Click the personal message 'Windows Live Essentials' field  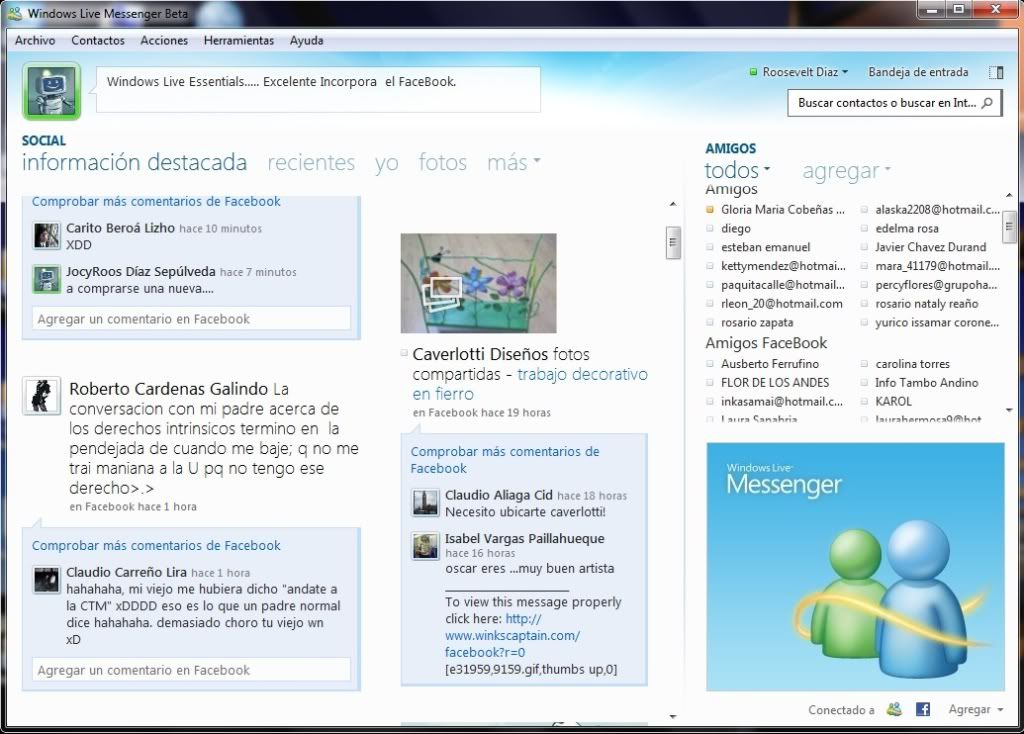pos(318,89)
